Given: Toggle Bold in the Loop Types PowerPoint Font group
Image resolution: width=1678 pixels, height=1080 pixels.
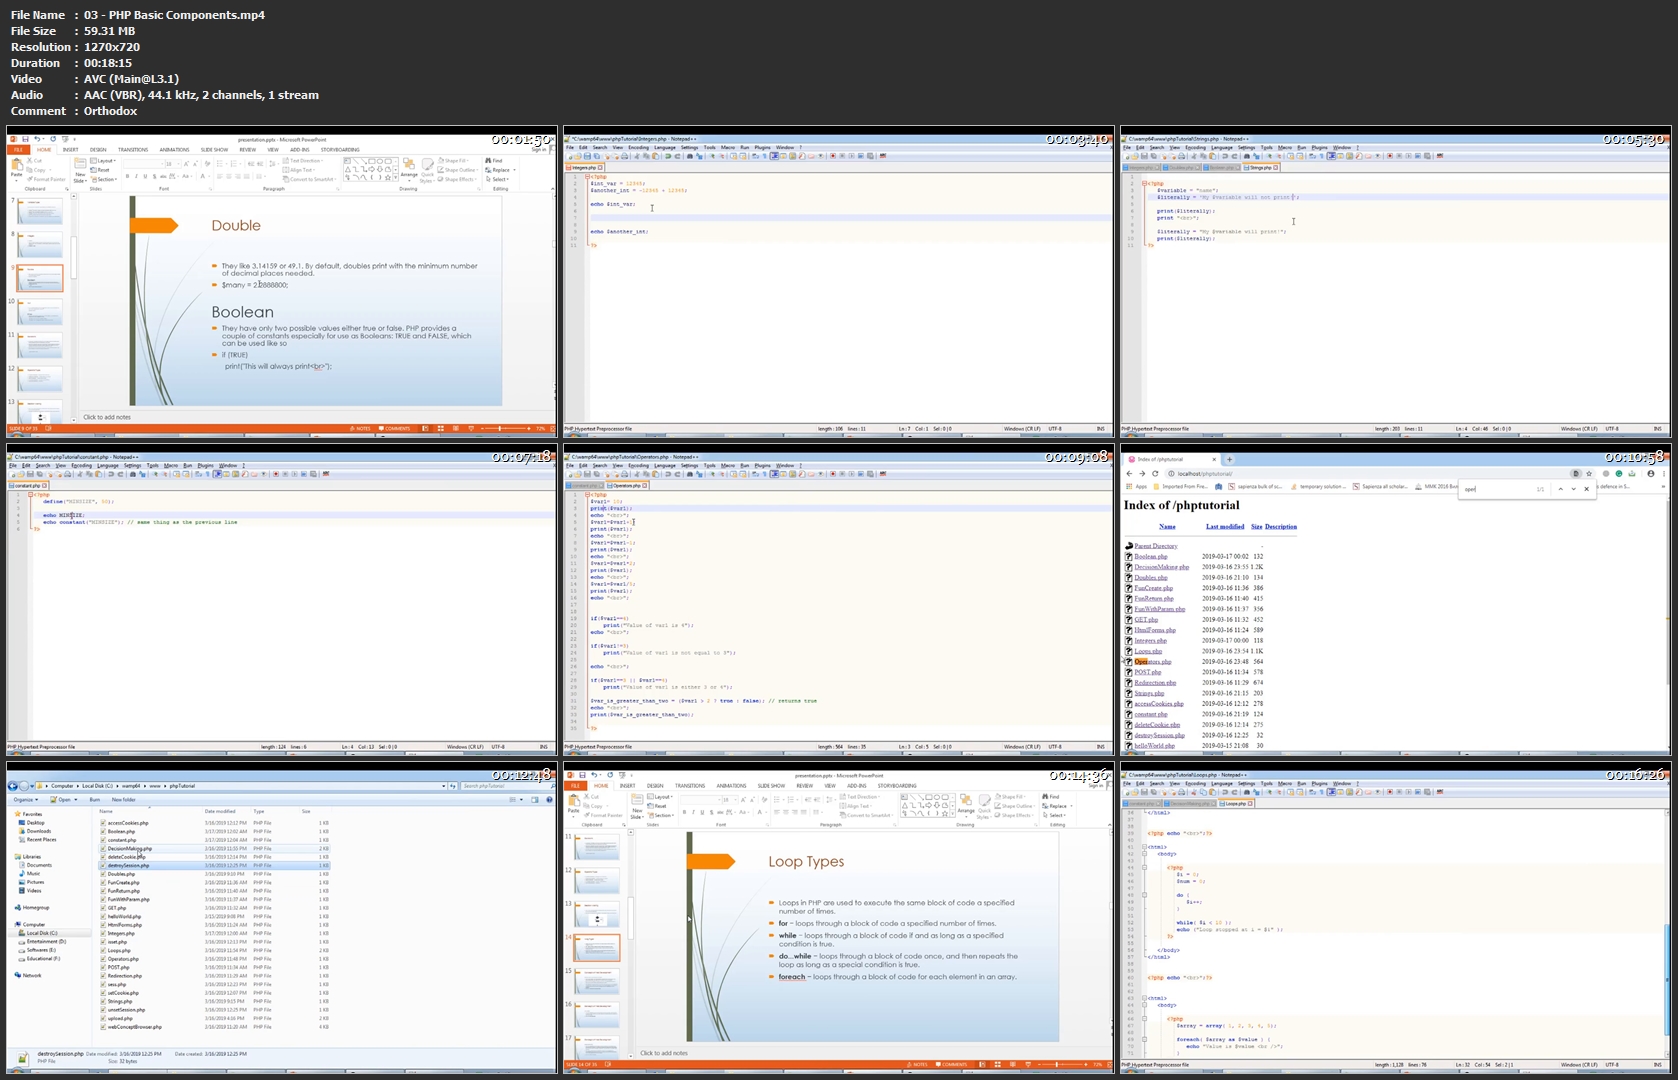Looking at the screenshot, I should coord(684,812).
